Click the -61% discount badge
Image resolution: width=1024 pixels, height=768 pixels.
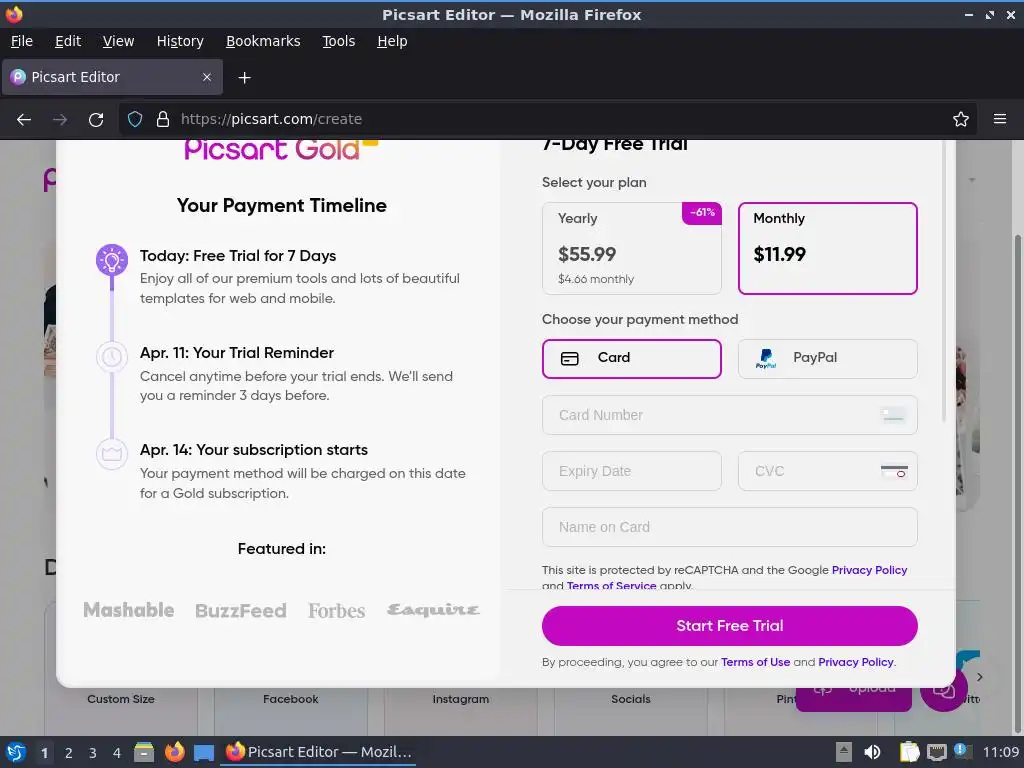702,213
